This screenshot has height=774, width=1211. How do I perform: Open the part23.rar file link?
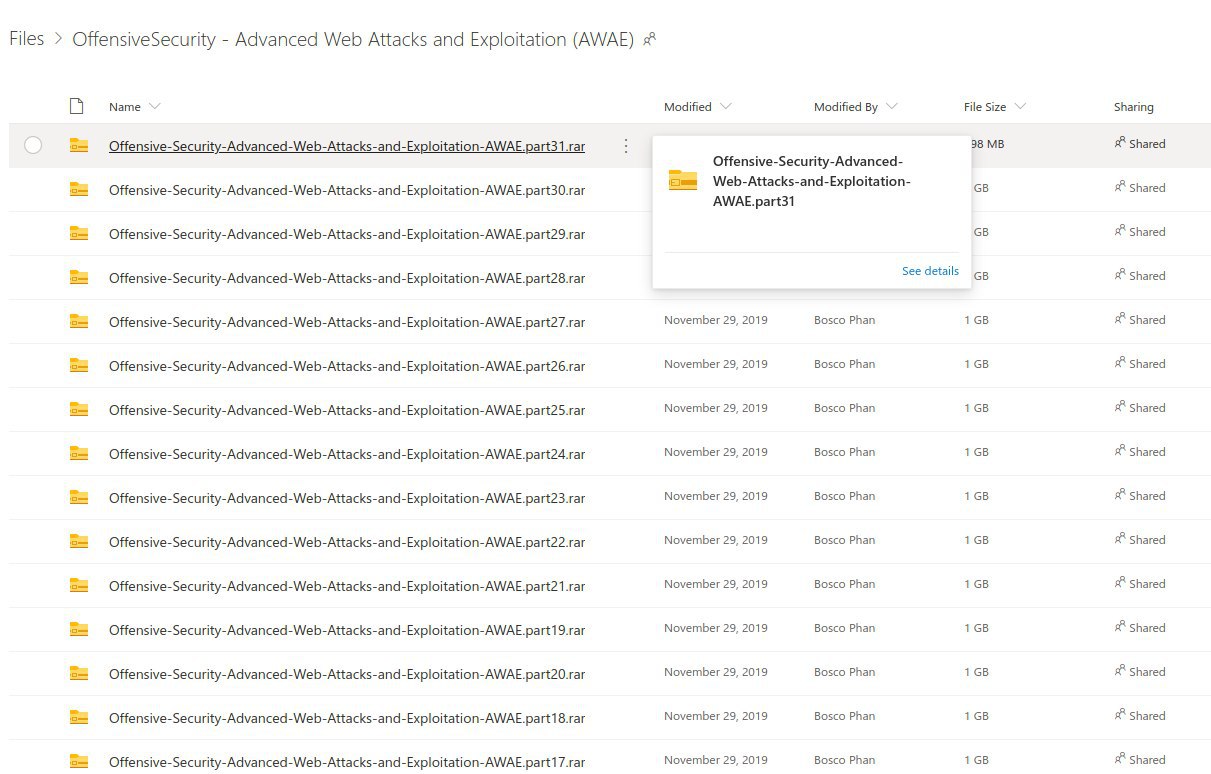coord(347,498)
